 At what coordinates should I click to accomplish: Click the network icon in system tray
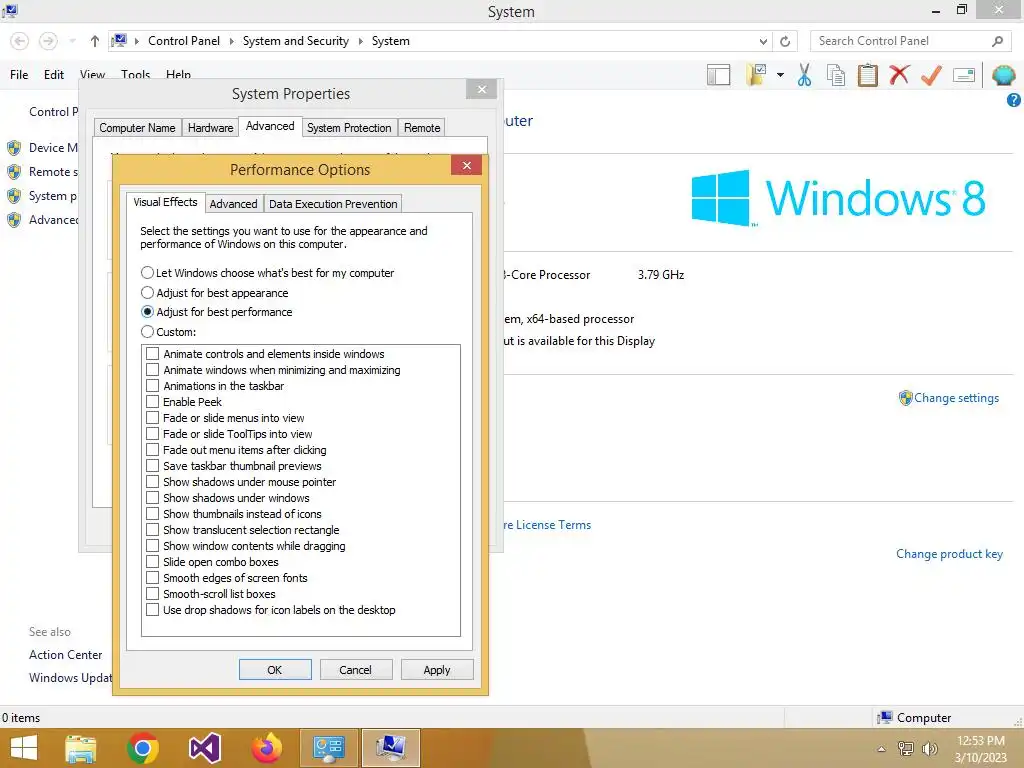(905, 748)
